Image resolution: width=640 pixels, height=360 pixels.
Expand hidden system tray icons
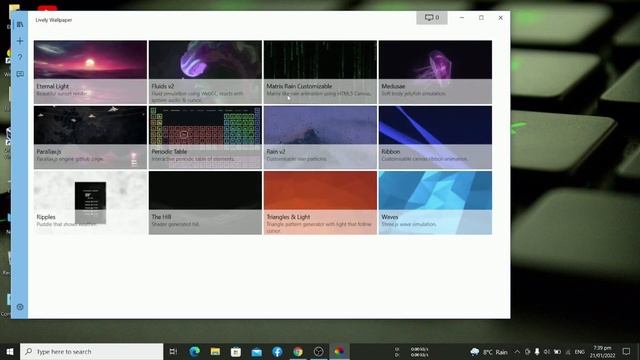coord(517,352)
